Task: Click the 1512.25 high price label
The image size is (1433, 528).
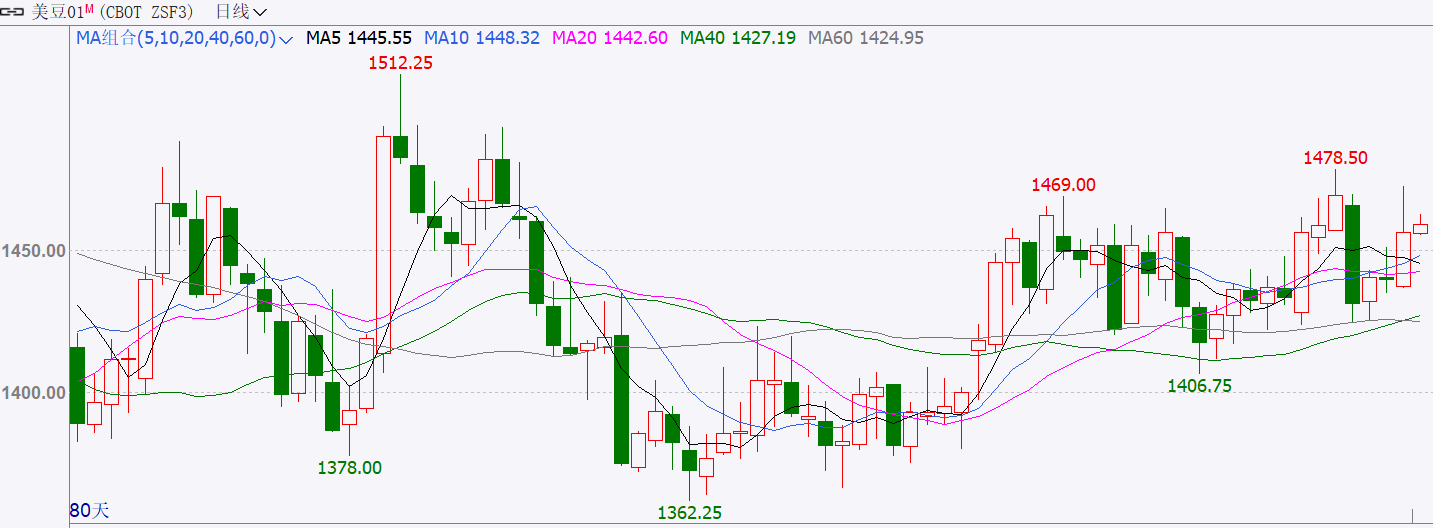Action: 400,62
